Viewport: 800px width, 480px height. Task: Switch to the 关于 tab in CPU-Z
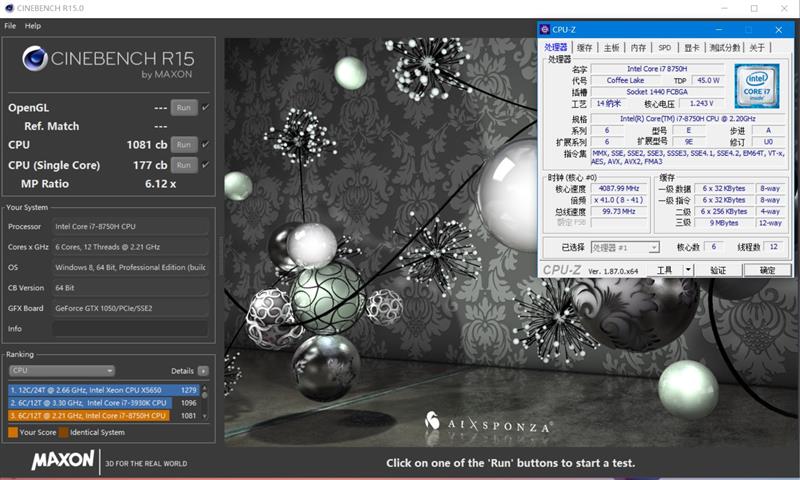pyautogui.click(x=757, y=47)
